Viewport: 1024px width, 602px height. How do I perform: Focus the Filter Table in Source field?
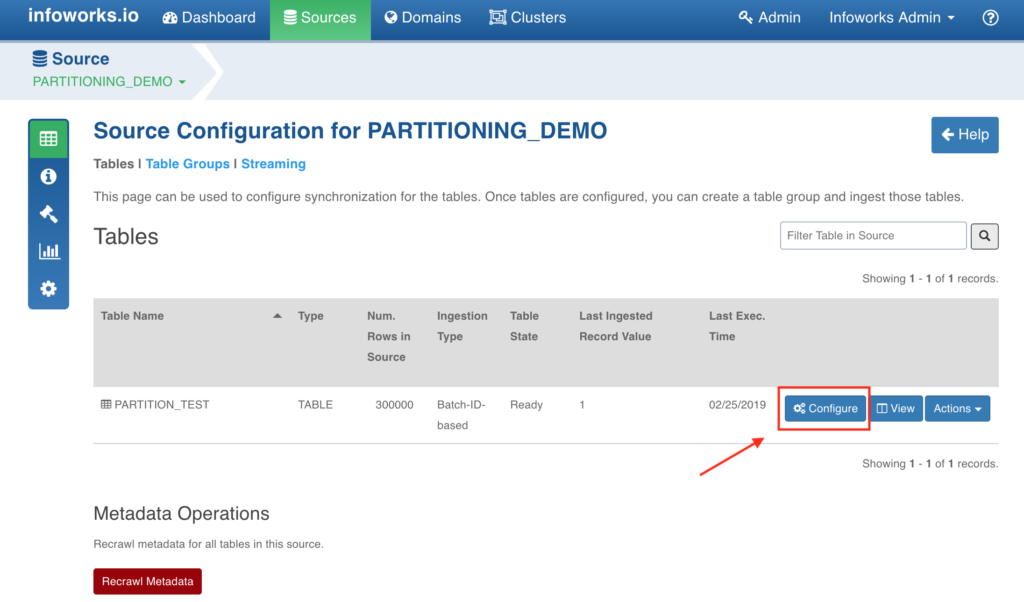pos(873,236)
